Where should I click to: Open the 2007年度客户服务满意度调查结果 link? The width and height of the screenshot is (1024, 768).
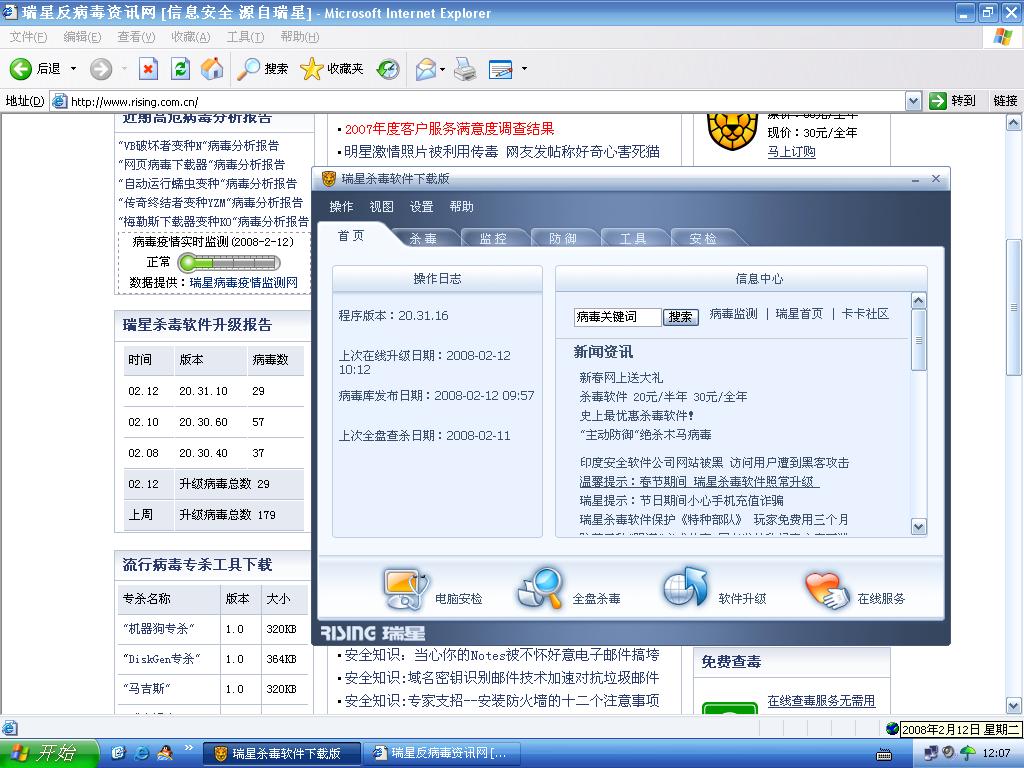449,129
